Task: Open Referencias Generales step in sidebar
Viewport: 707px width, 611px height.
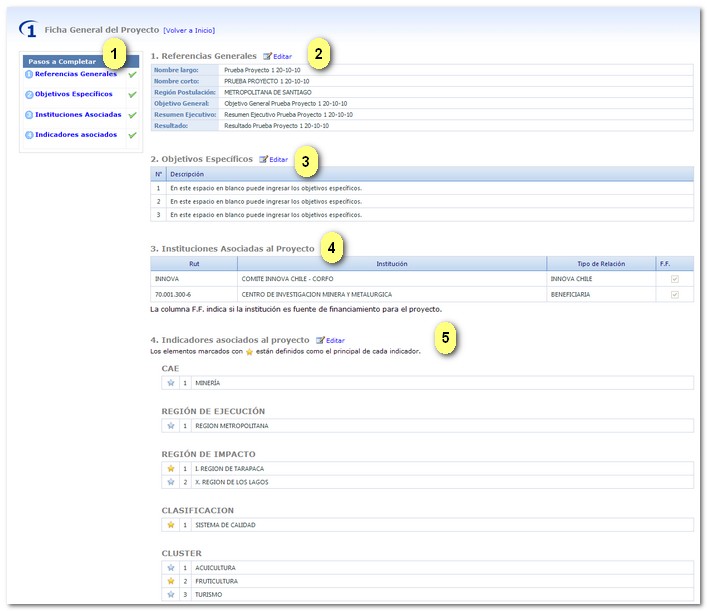Action: click(x=76, y=74)
